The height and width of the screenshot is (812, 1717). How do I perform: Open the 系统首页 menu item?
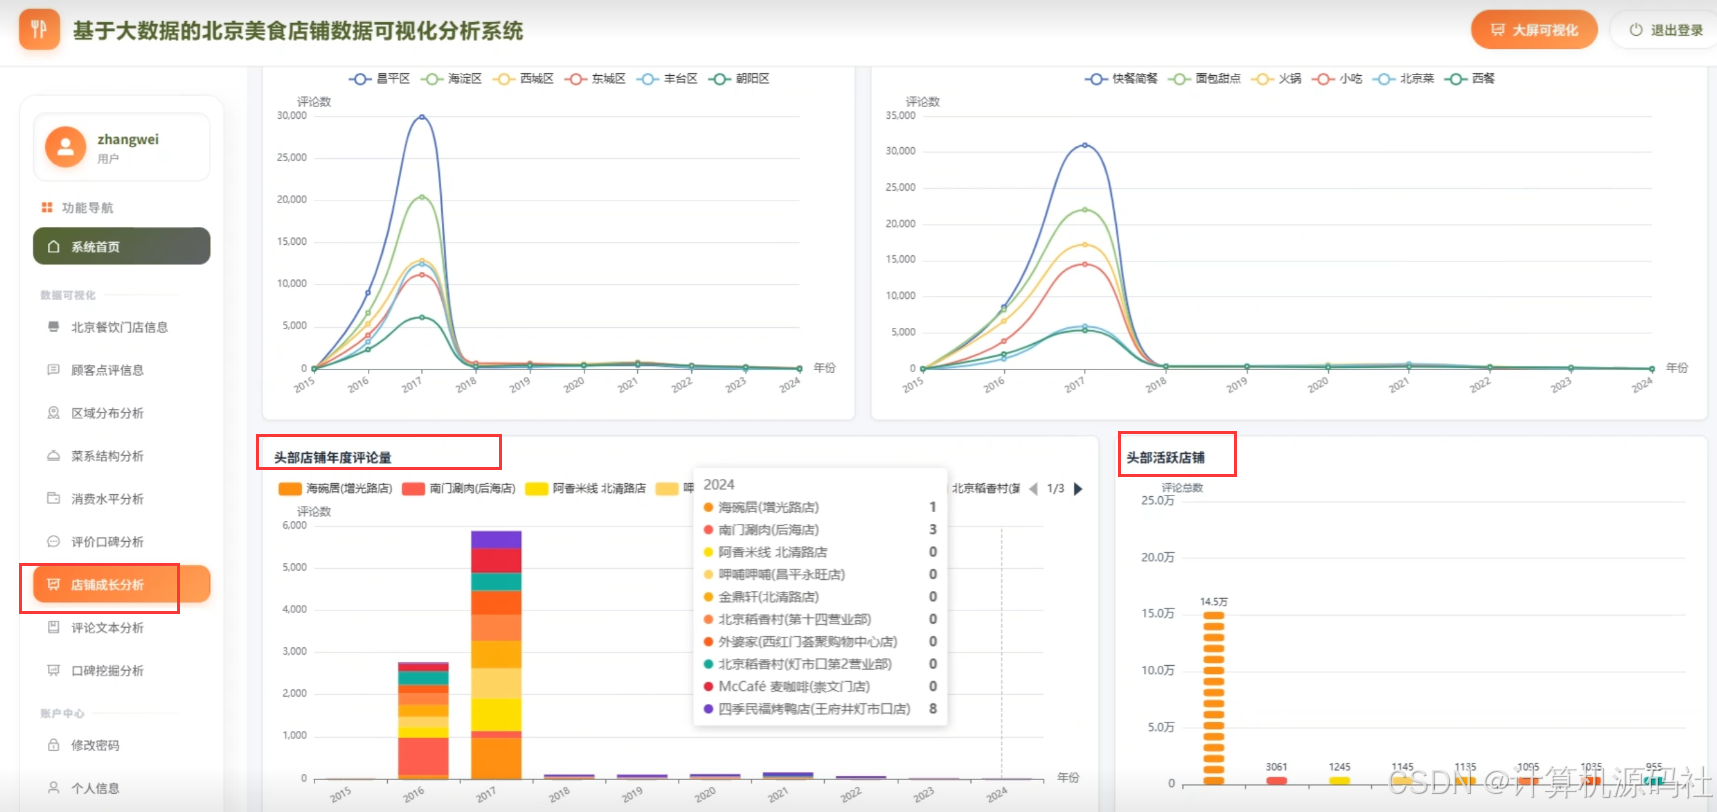click(x=122, y=246)
